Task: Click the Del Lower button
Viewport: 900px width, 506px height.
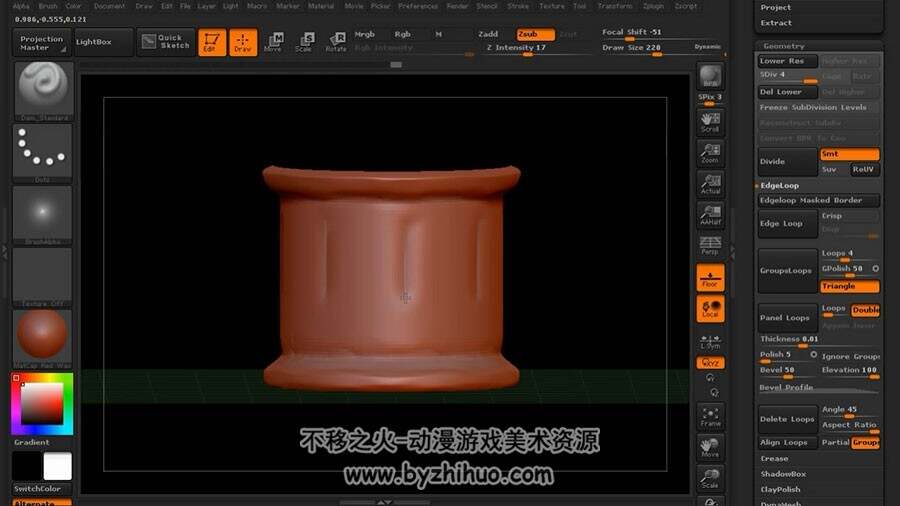Action: pyautogui.click(x=787, y=92)
